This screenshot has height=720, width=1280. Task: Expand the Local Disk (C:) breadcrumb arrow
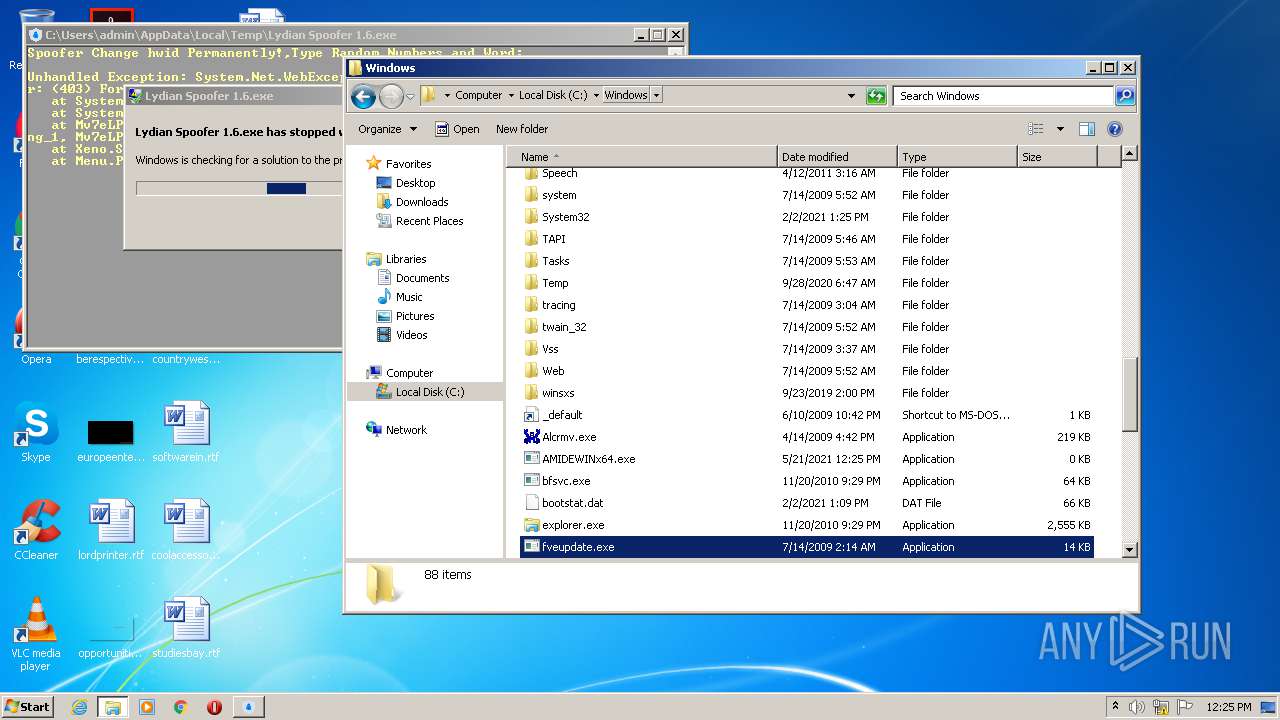(x=596, y=96)
